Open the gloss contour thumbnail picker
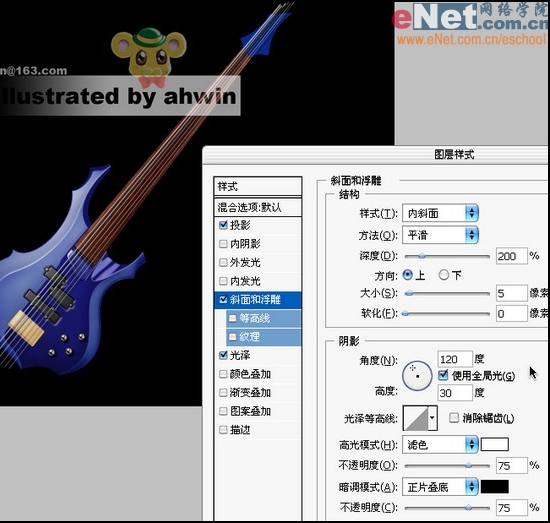This screenshot has height=523, width=550. (x=416, y=418)
